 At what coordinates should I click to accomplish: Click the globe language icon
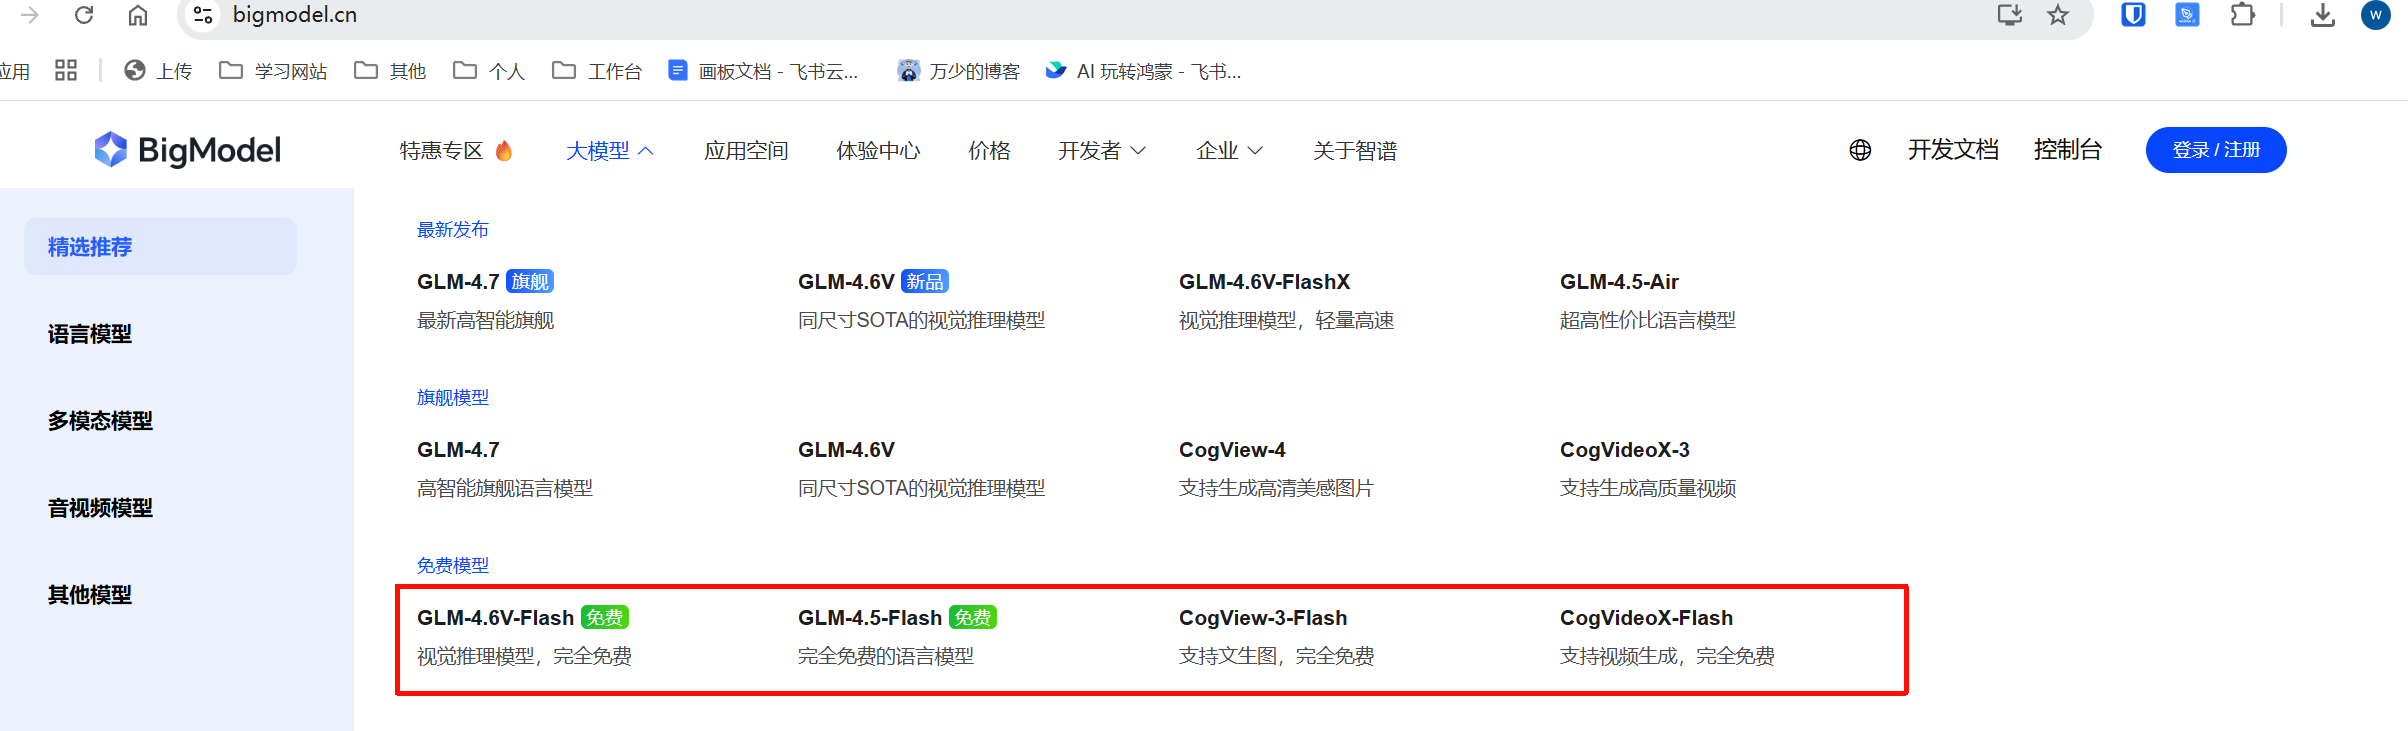pos(1860,150)
